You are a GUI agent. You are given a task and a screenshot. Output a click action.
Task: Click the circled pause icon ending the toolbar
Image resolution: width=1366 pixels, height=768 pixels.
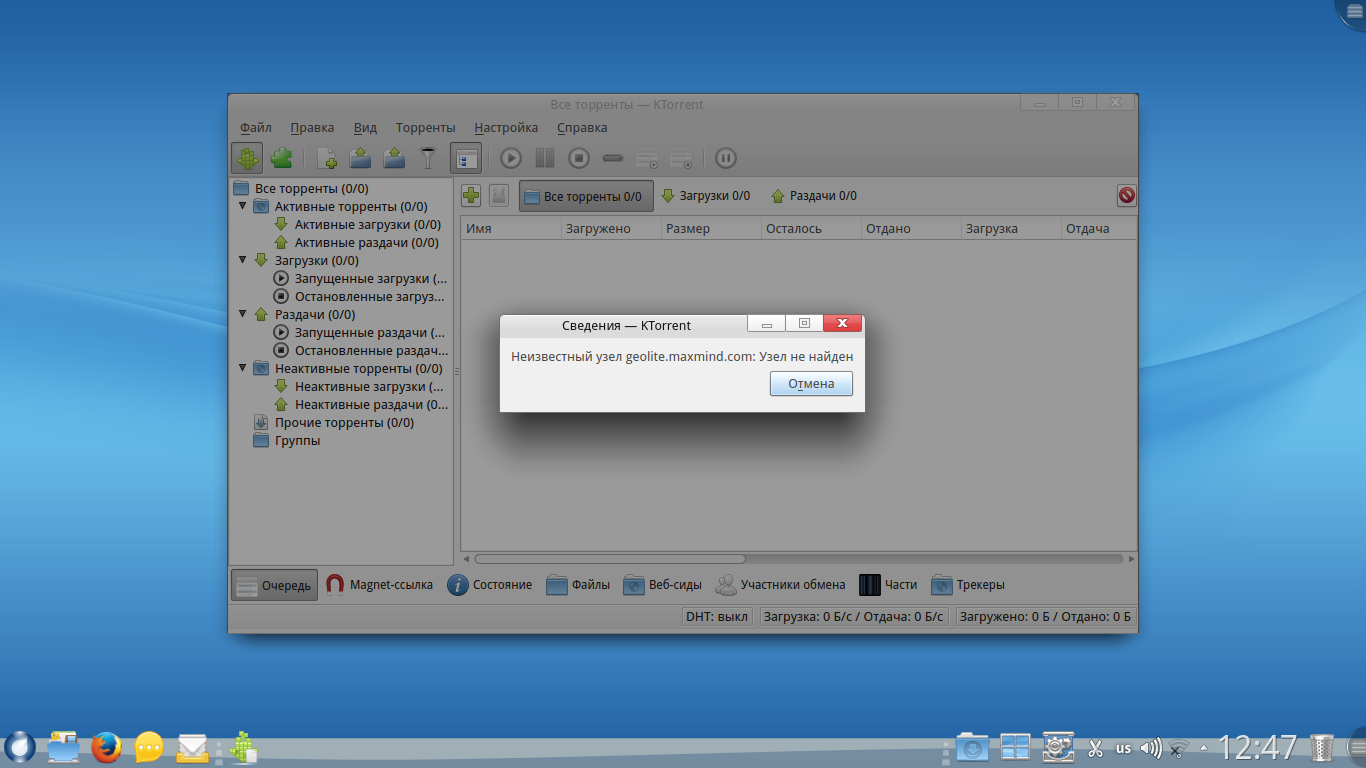tap(726, 158)
